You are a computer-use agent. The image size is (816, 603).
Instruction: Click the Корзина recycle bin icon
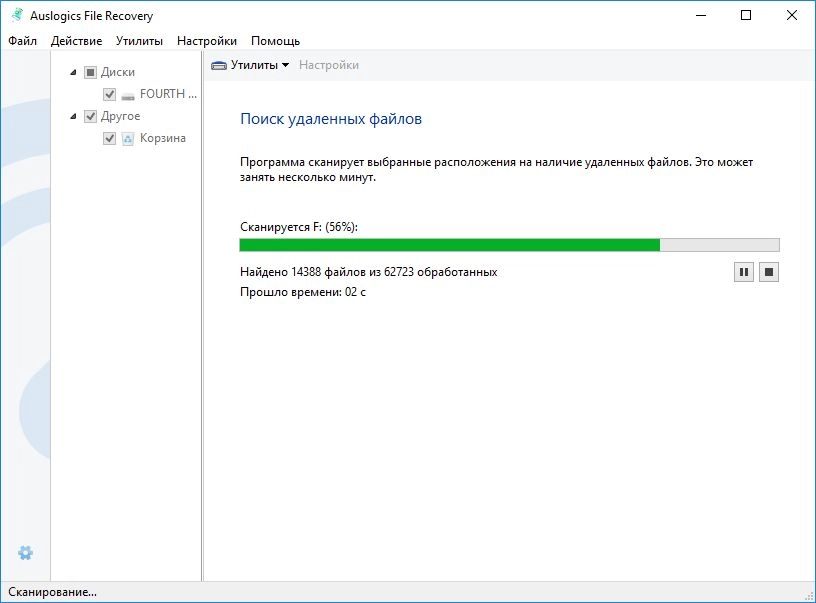coord(128,139)
